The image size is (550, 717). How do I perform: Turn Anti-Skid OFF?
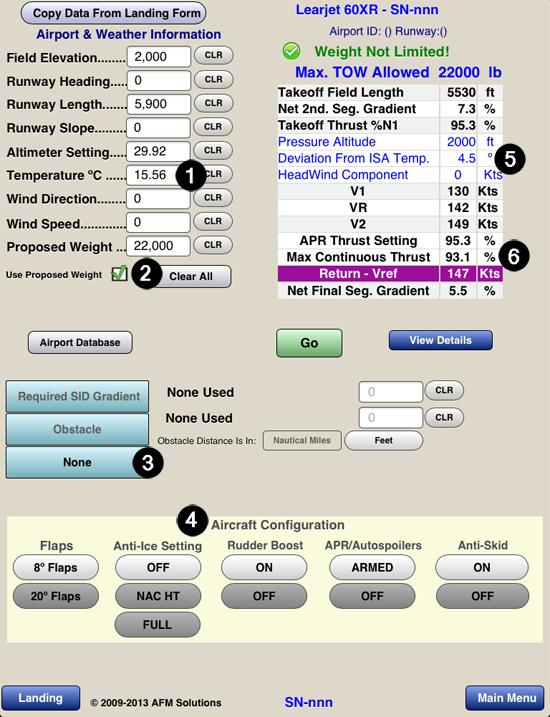coord(482,596)
